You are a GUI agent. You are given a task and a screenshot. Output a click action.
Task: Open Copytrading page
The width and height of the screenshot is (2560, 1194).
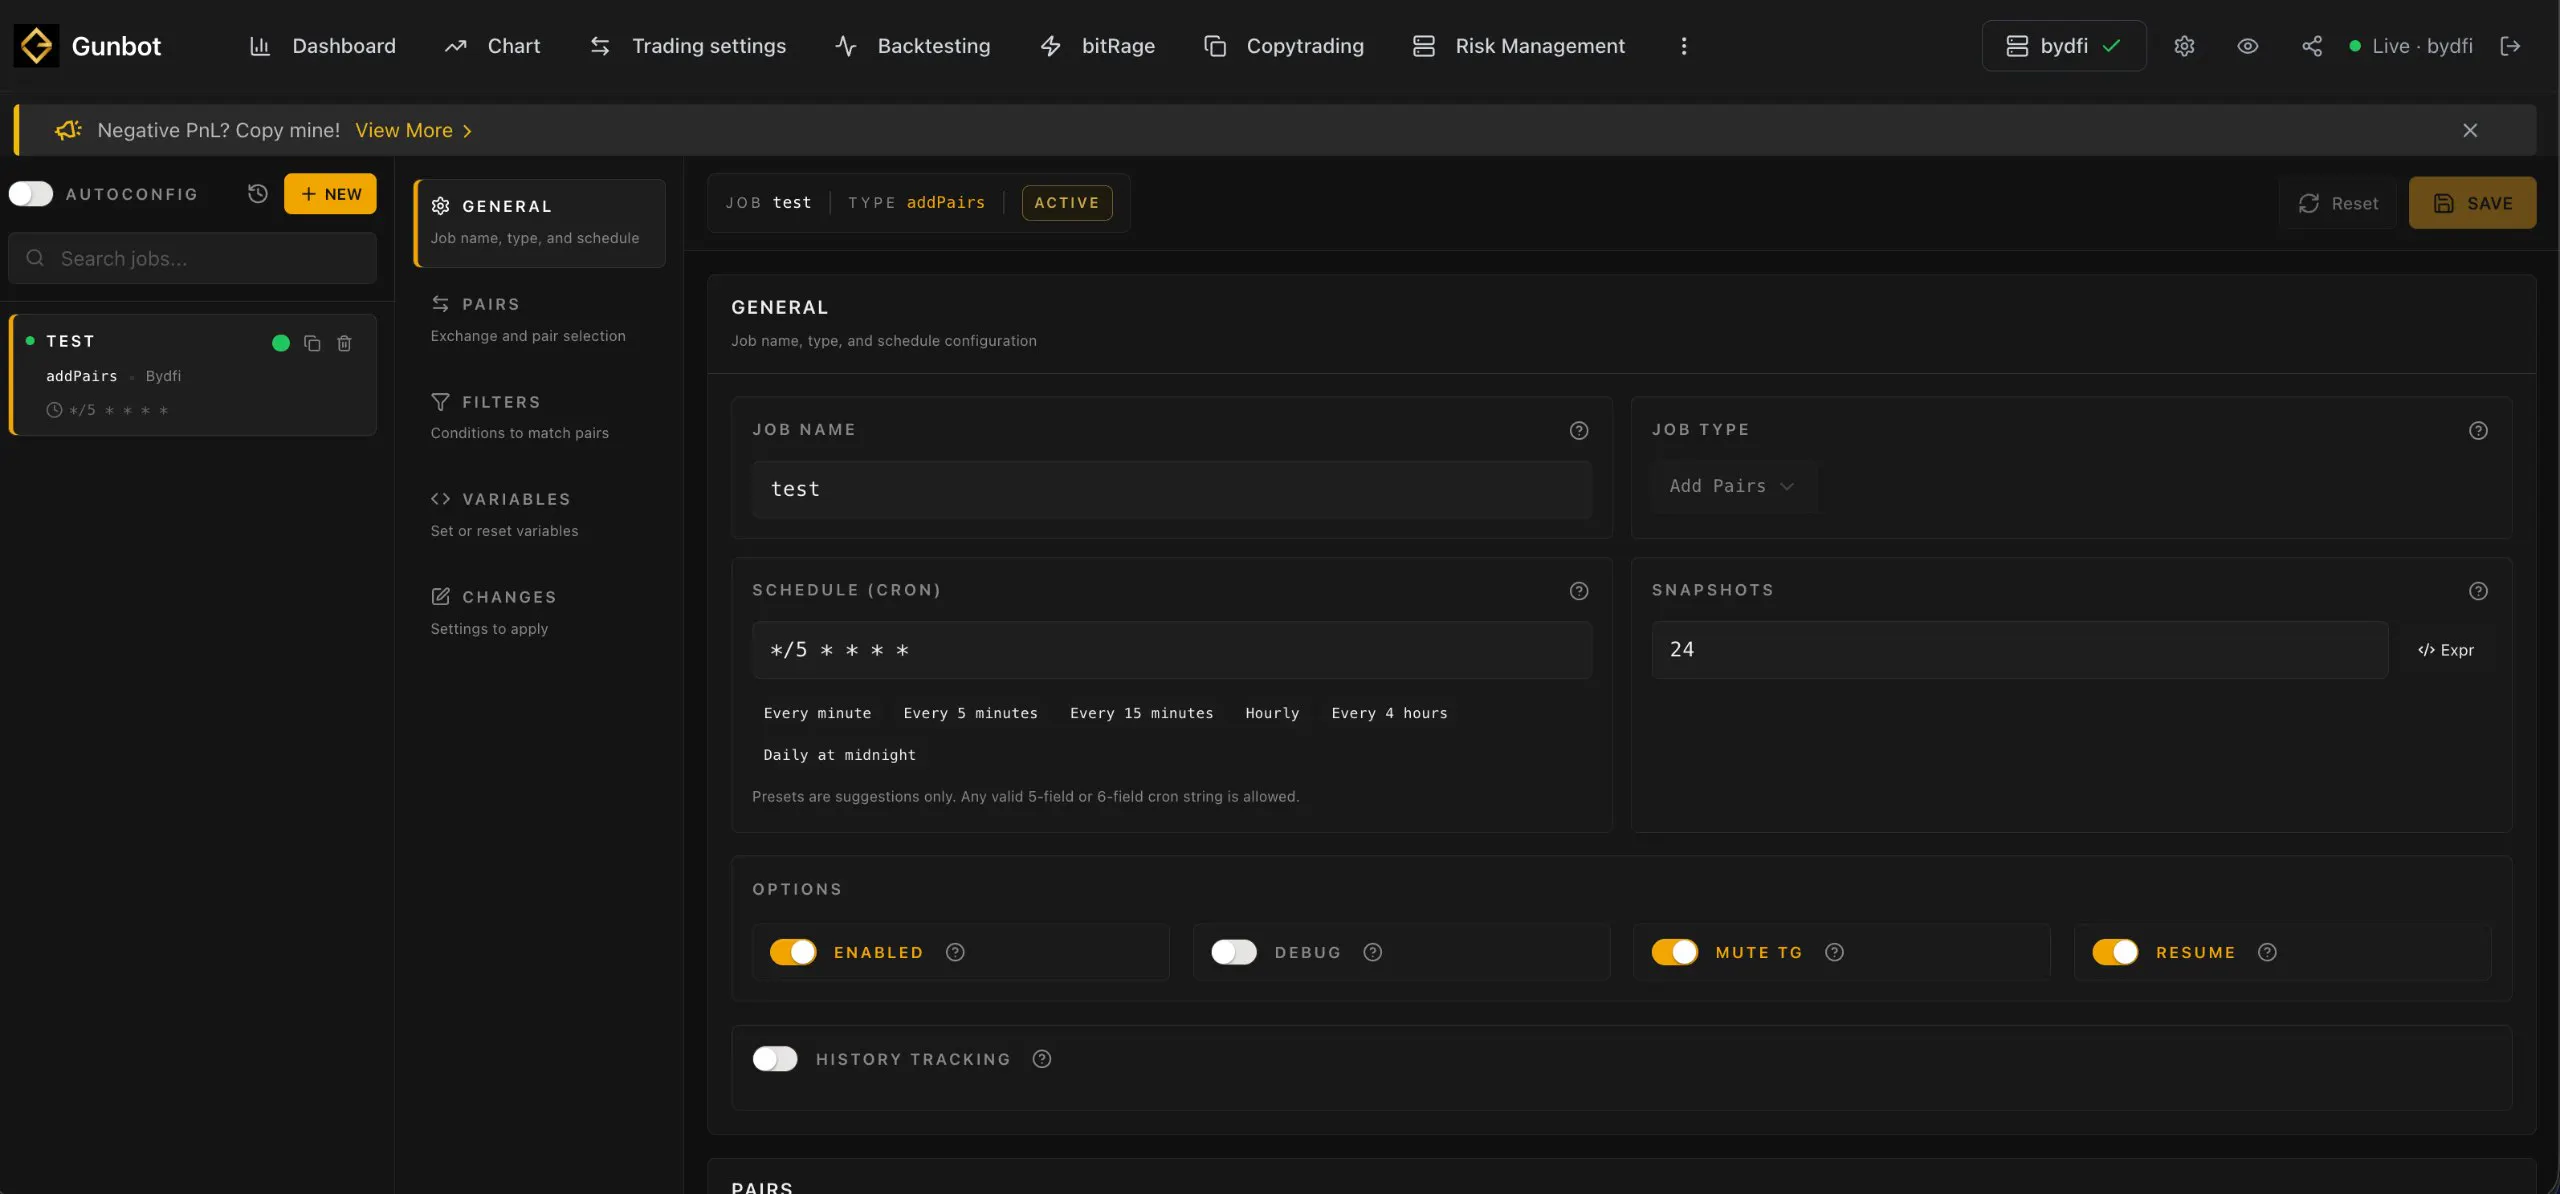[x=1284, y=46]
